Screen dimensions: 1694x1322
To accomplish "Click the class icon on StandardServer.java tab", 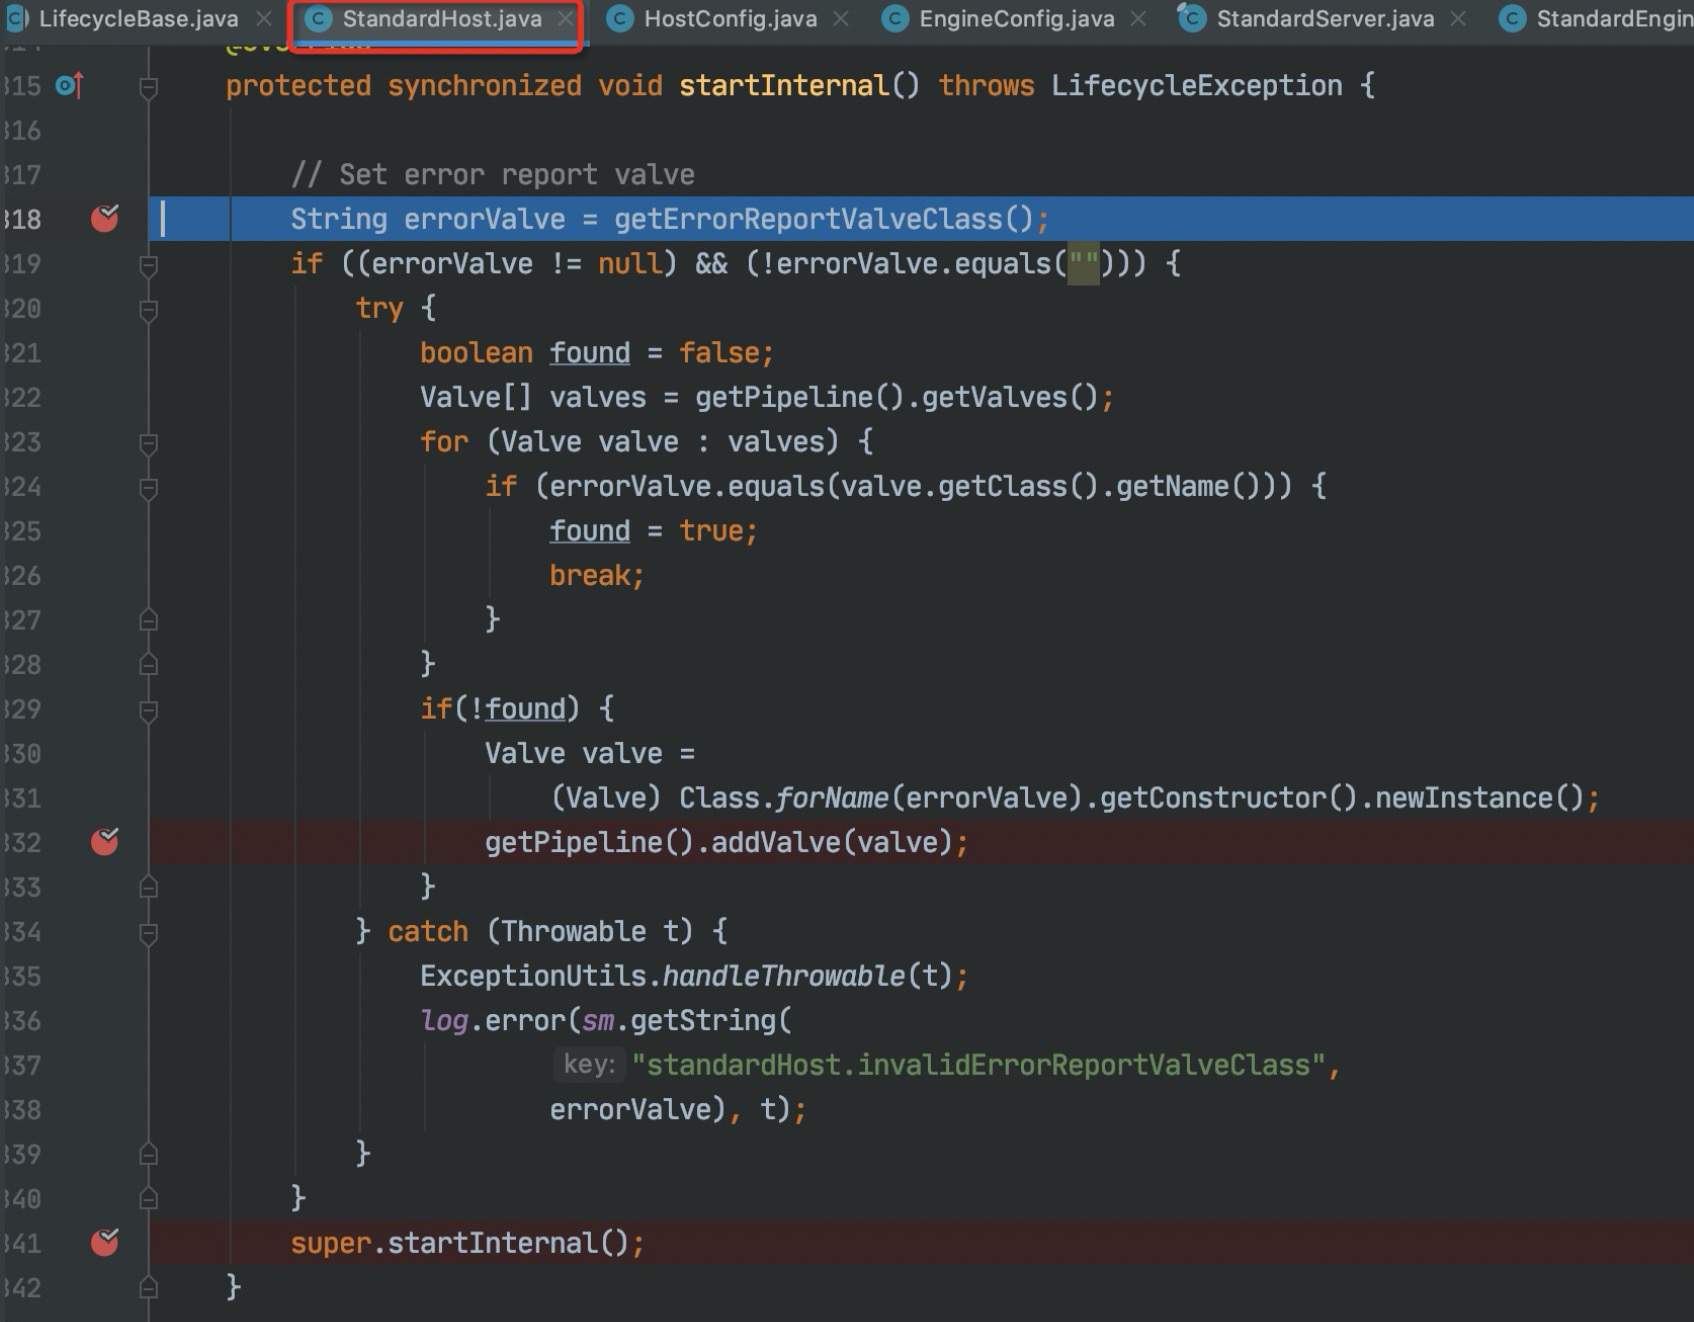I will [1191, 18].
